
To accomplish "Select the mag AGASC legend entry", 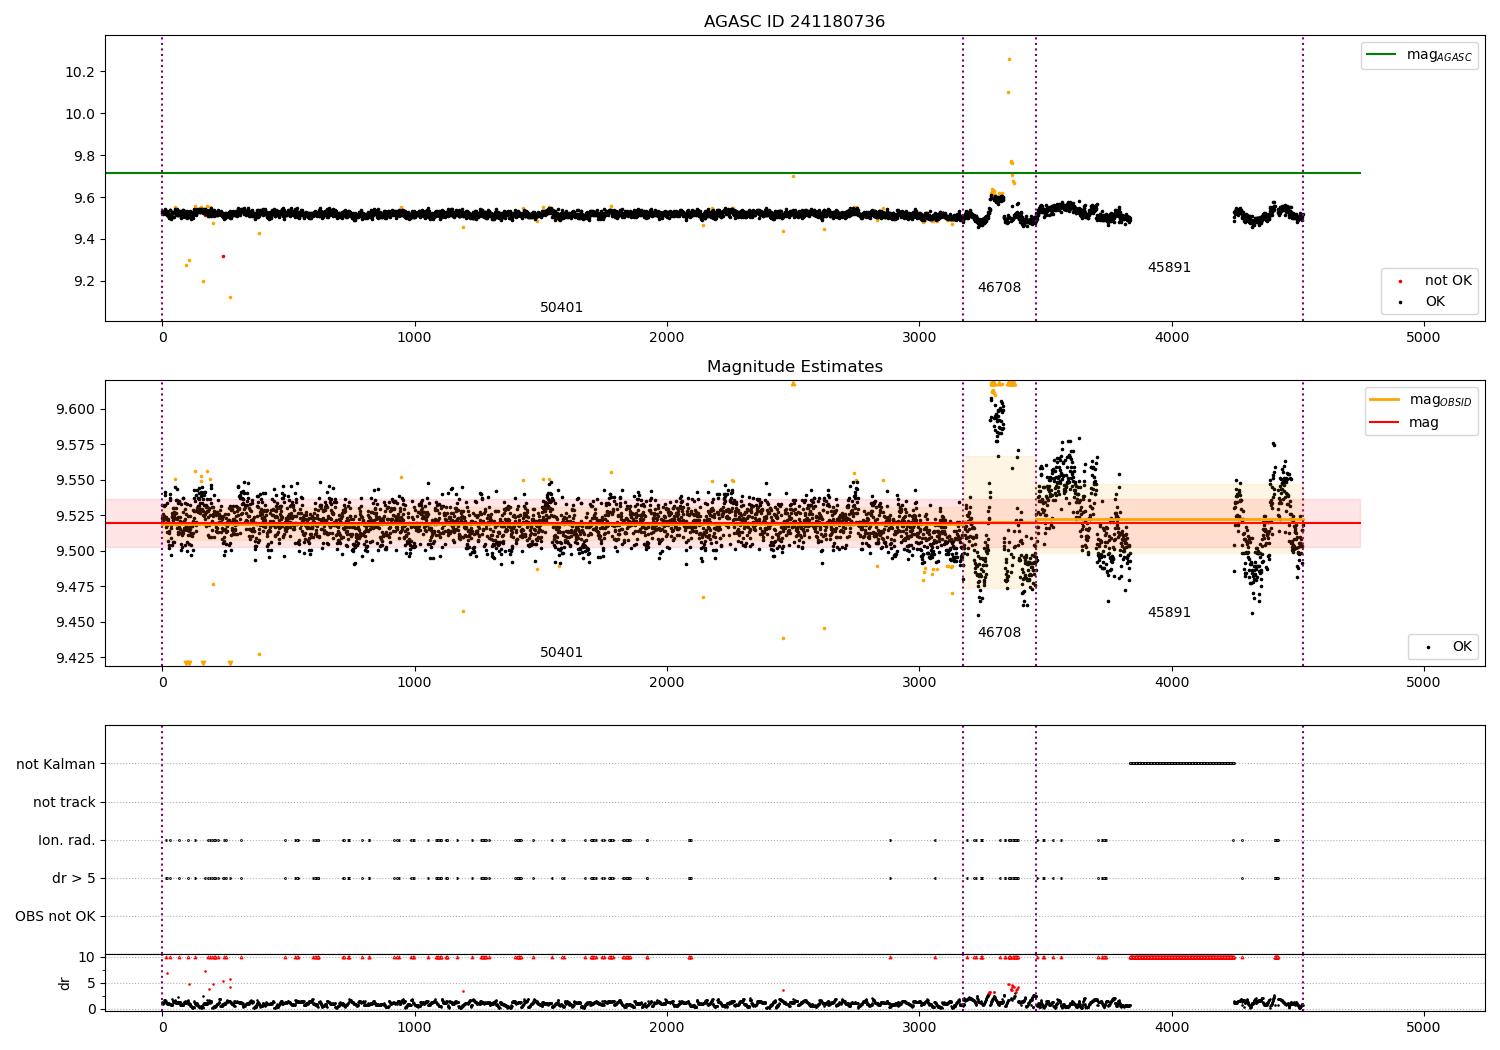I will pos(1419,55).
